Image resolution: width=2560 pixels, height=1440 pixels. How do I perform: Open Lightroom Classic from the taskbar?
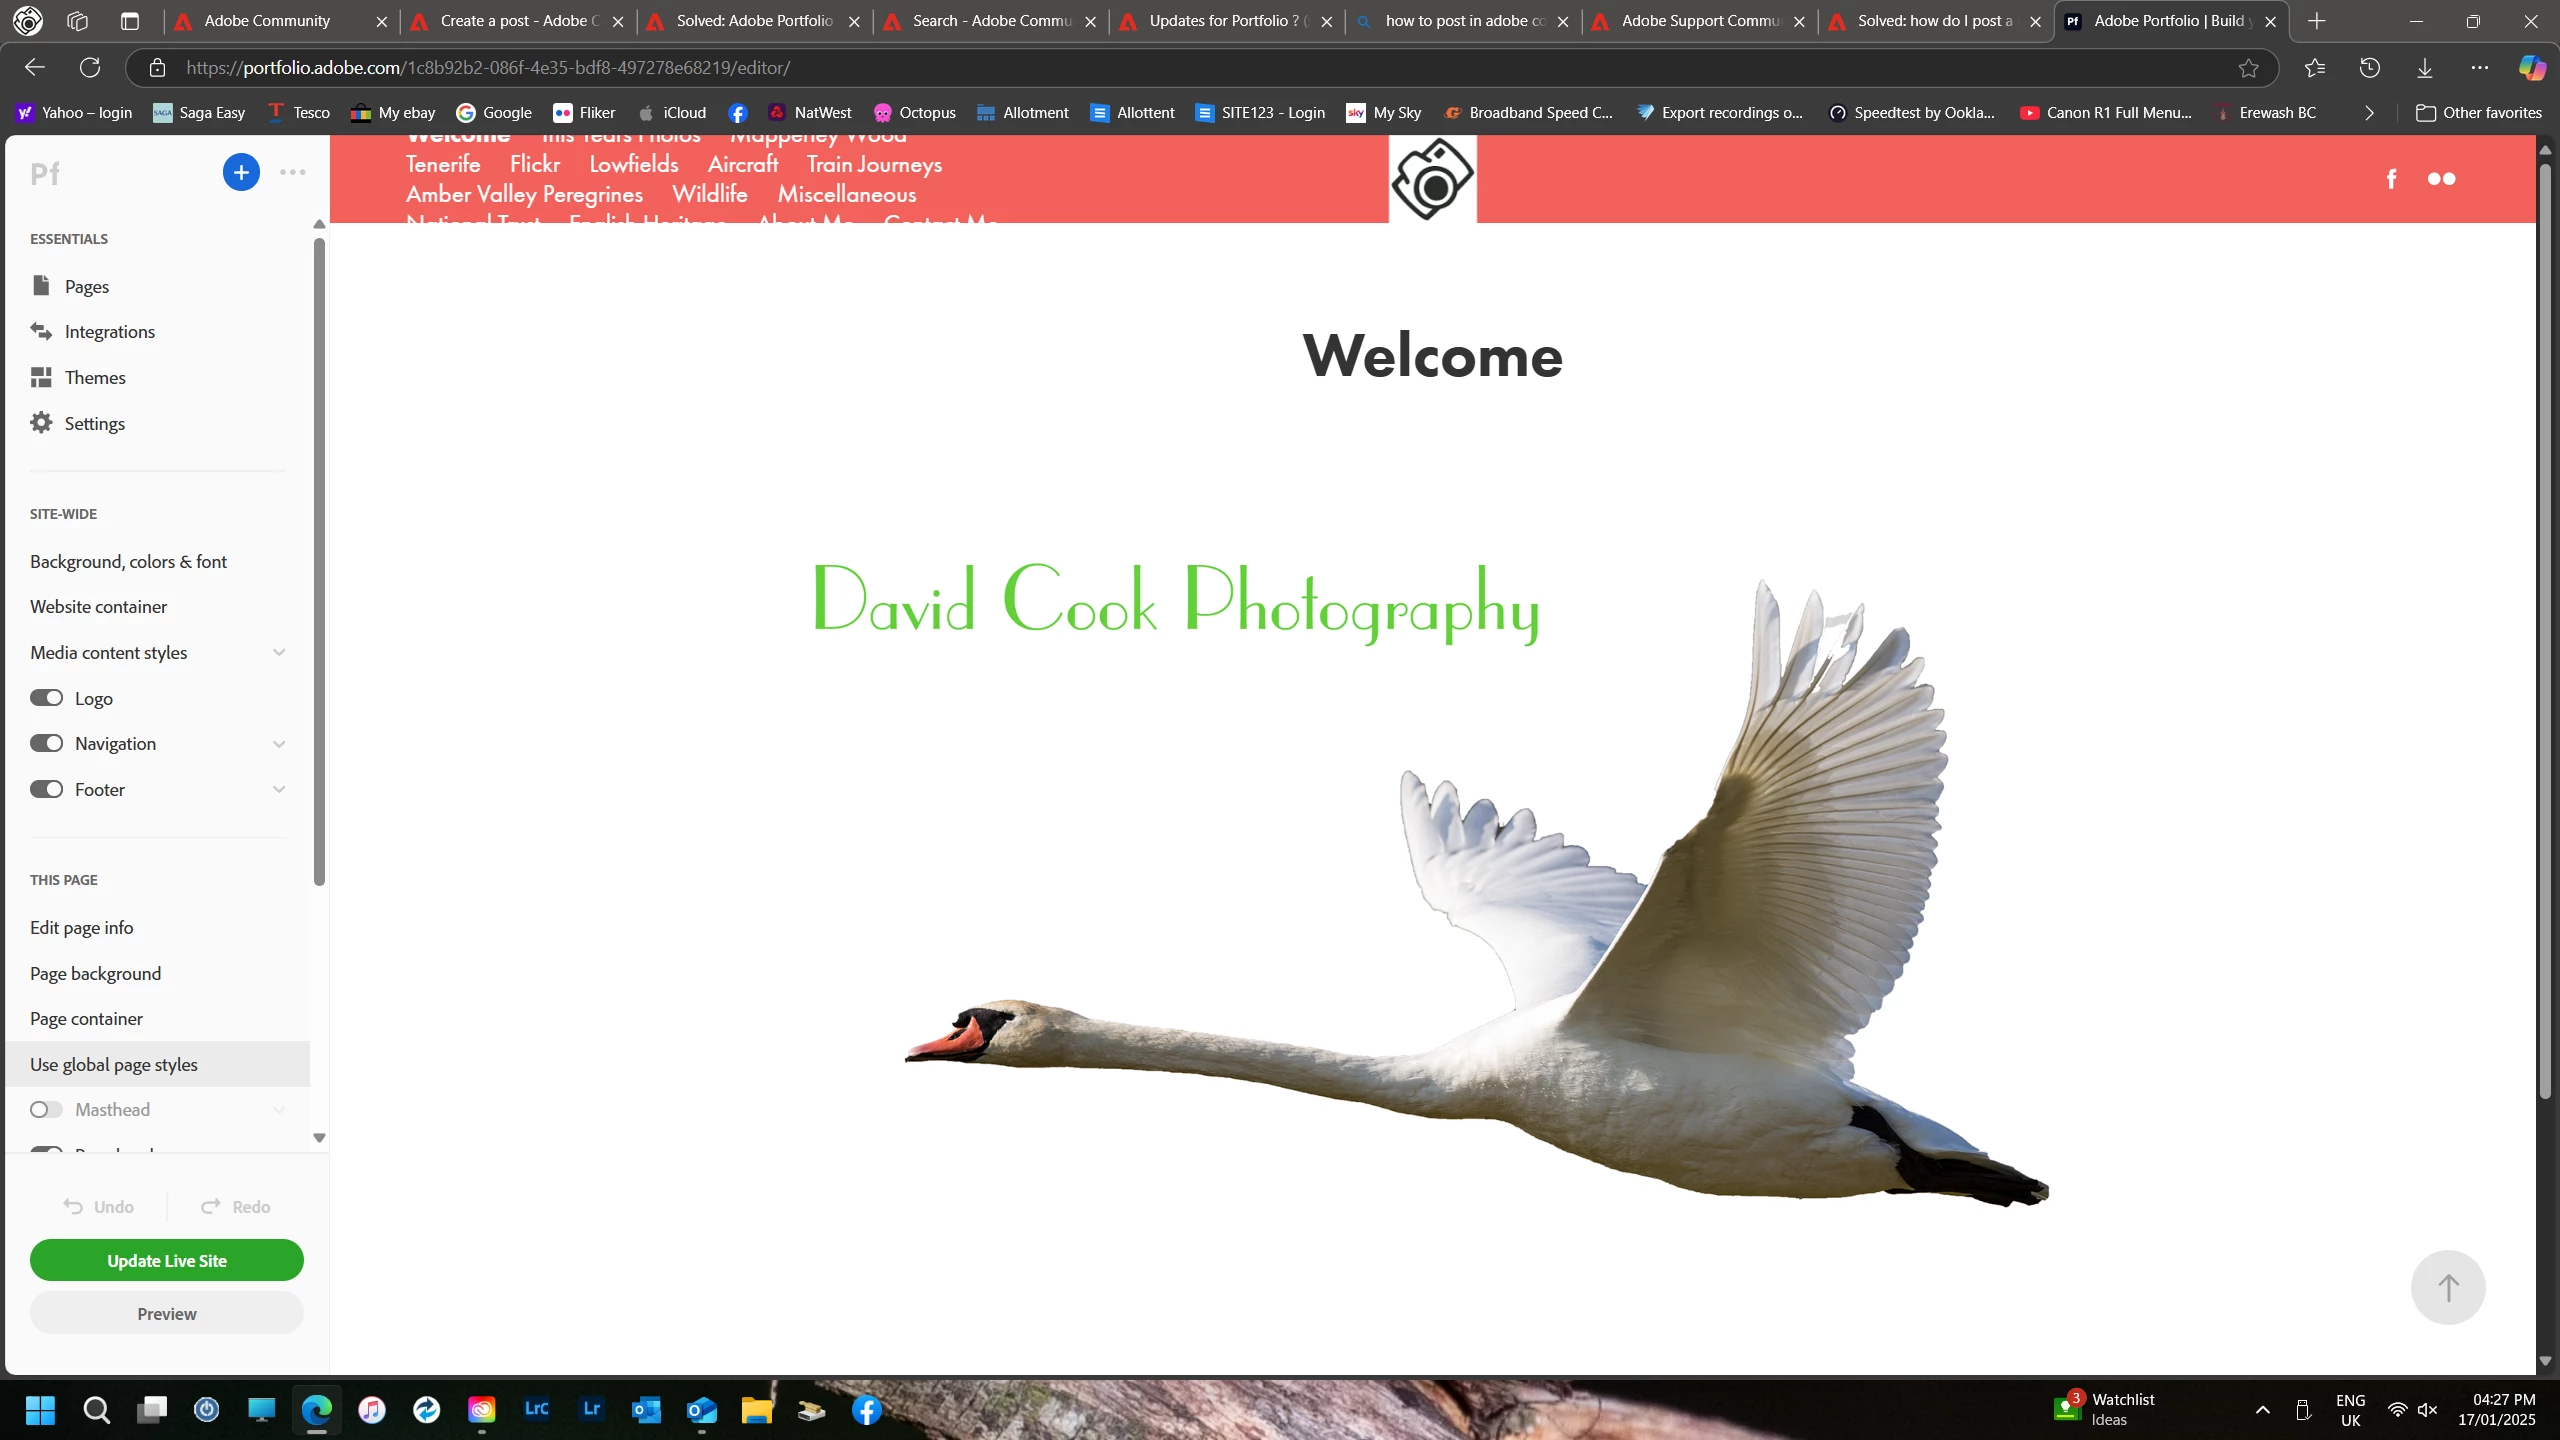(x=536, y=1409)
